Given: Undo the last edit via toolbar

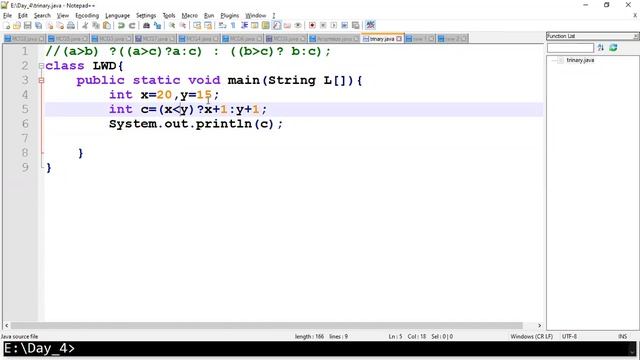Looking at the screenshot, I should [121, 25].
